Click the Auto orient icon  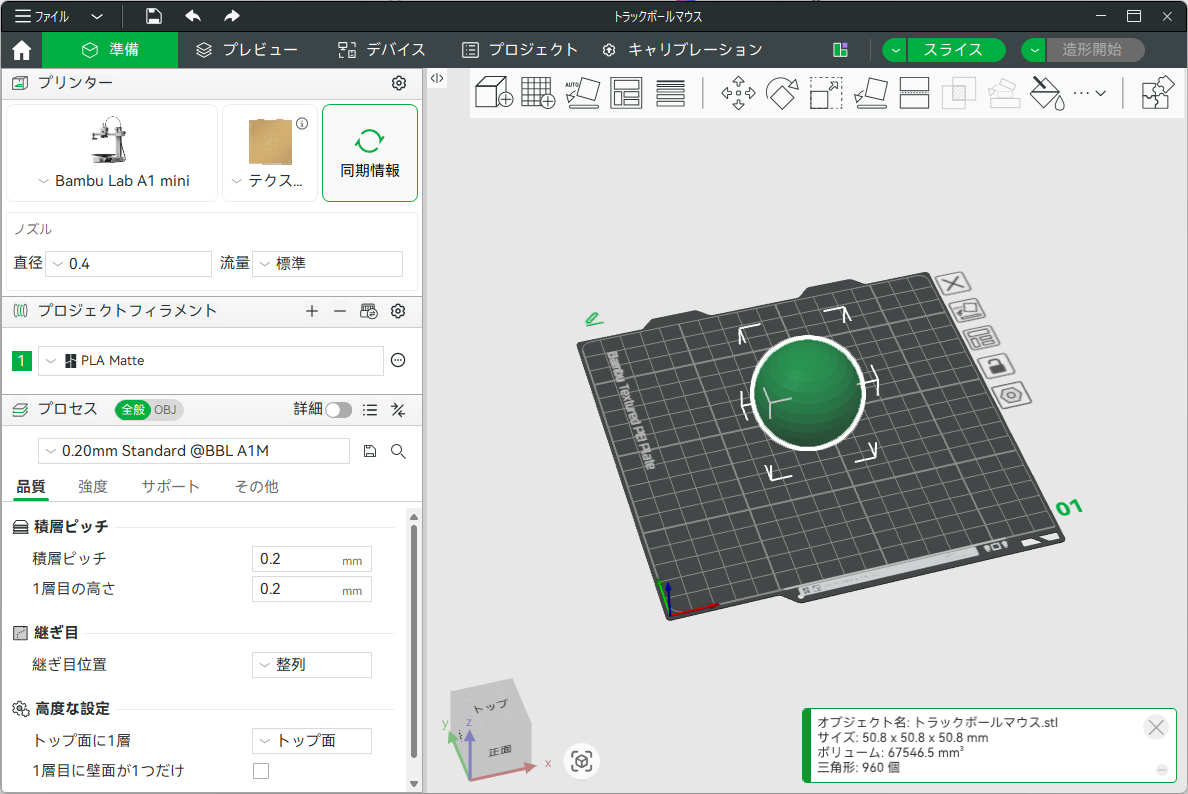pyautogui.click(x=582, y=92)
